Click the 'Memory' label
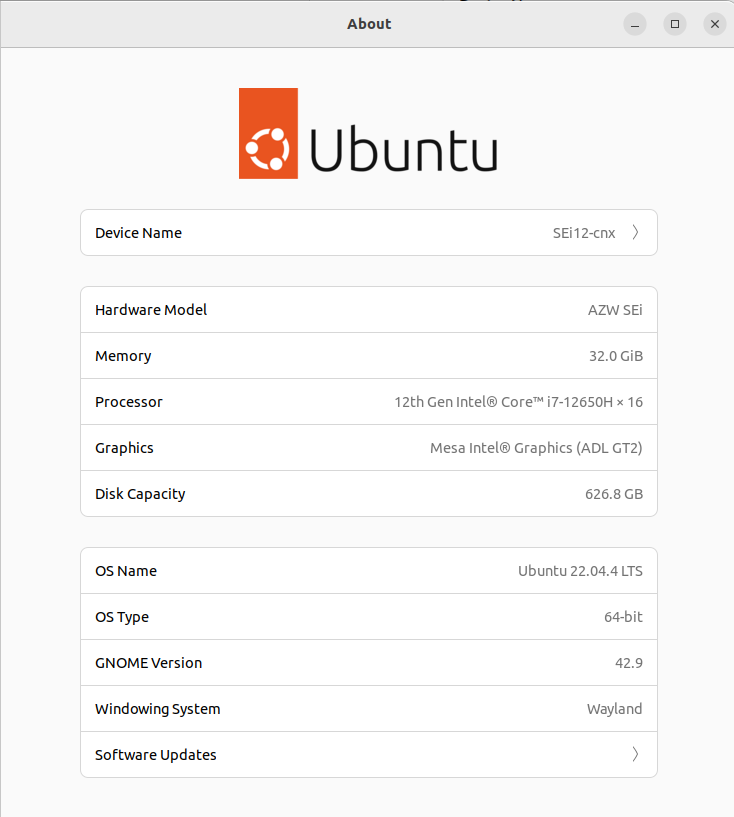 123,356
